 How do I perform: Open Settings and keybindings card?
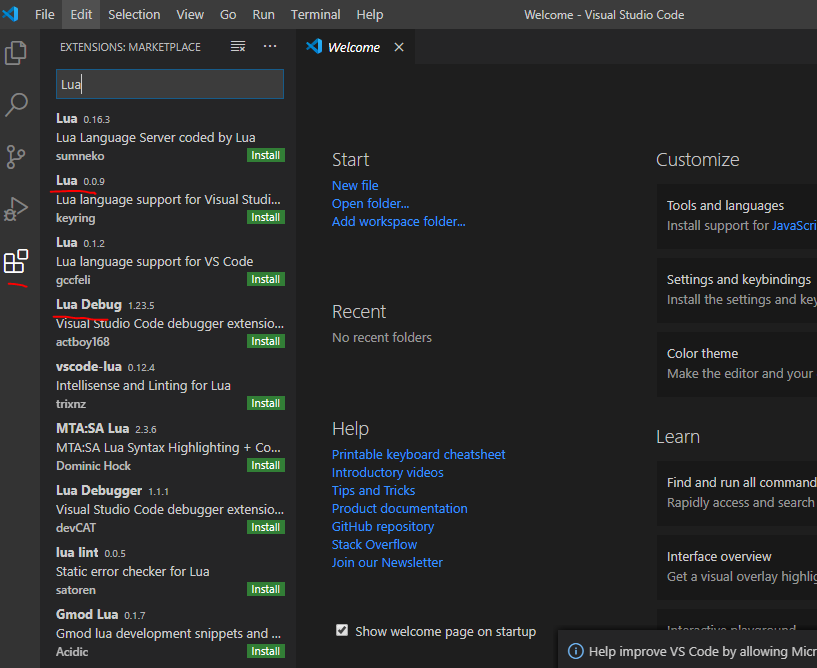tap(737, 290)
